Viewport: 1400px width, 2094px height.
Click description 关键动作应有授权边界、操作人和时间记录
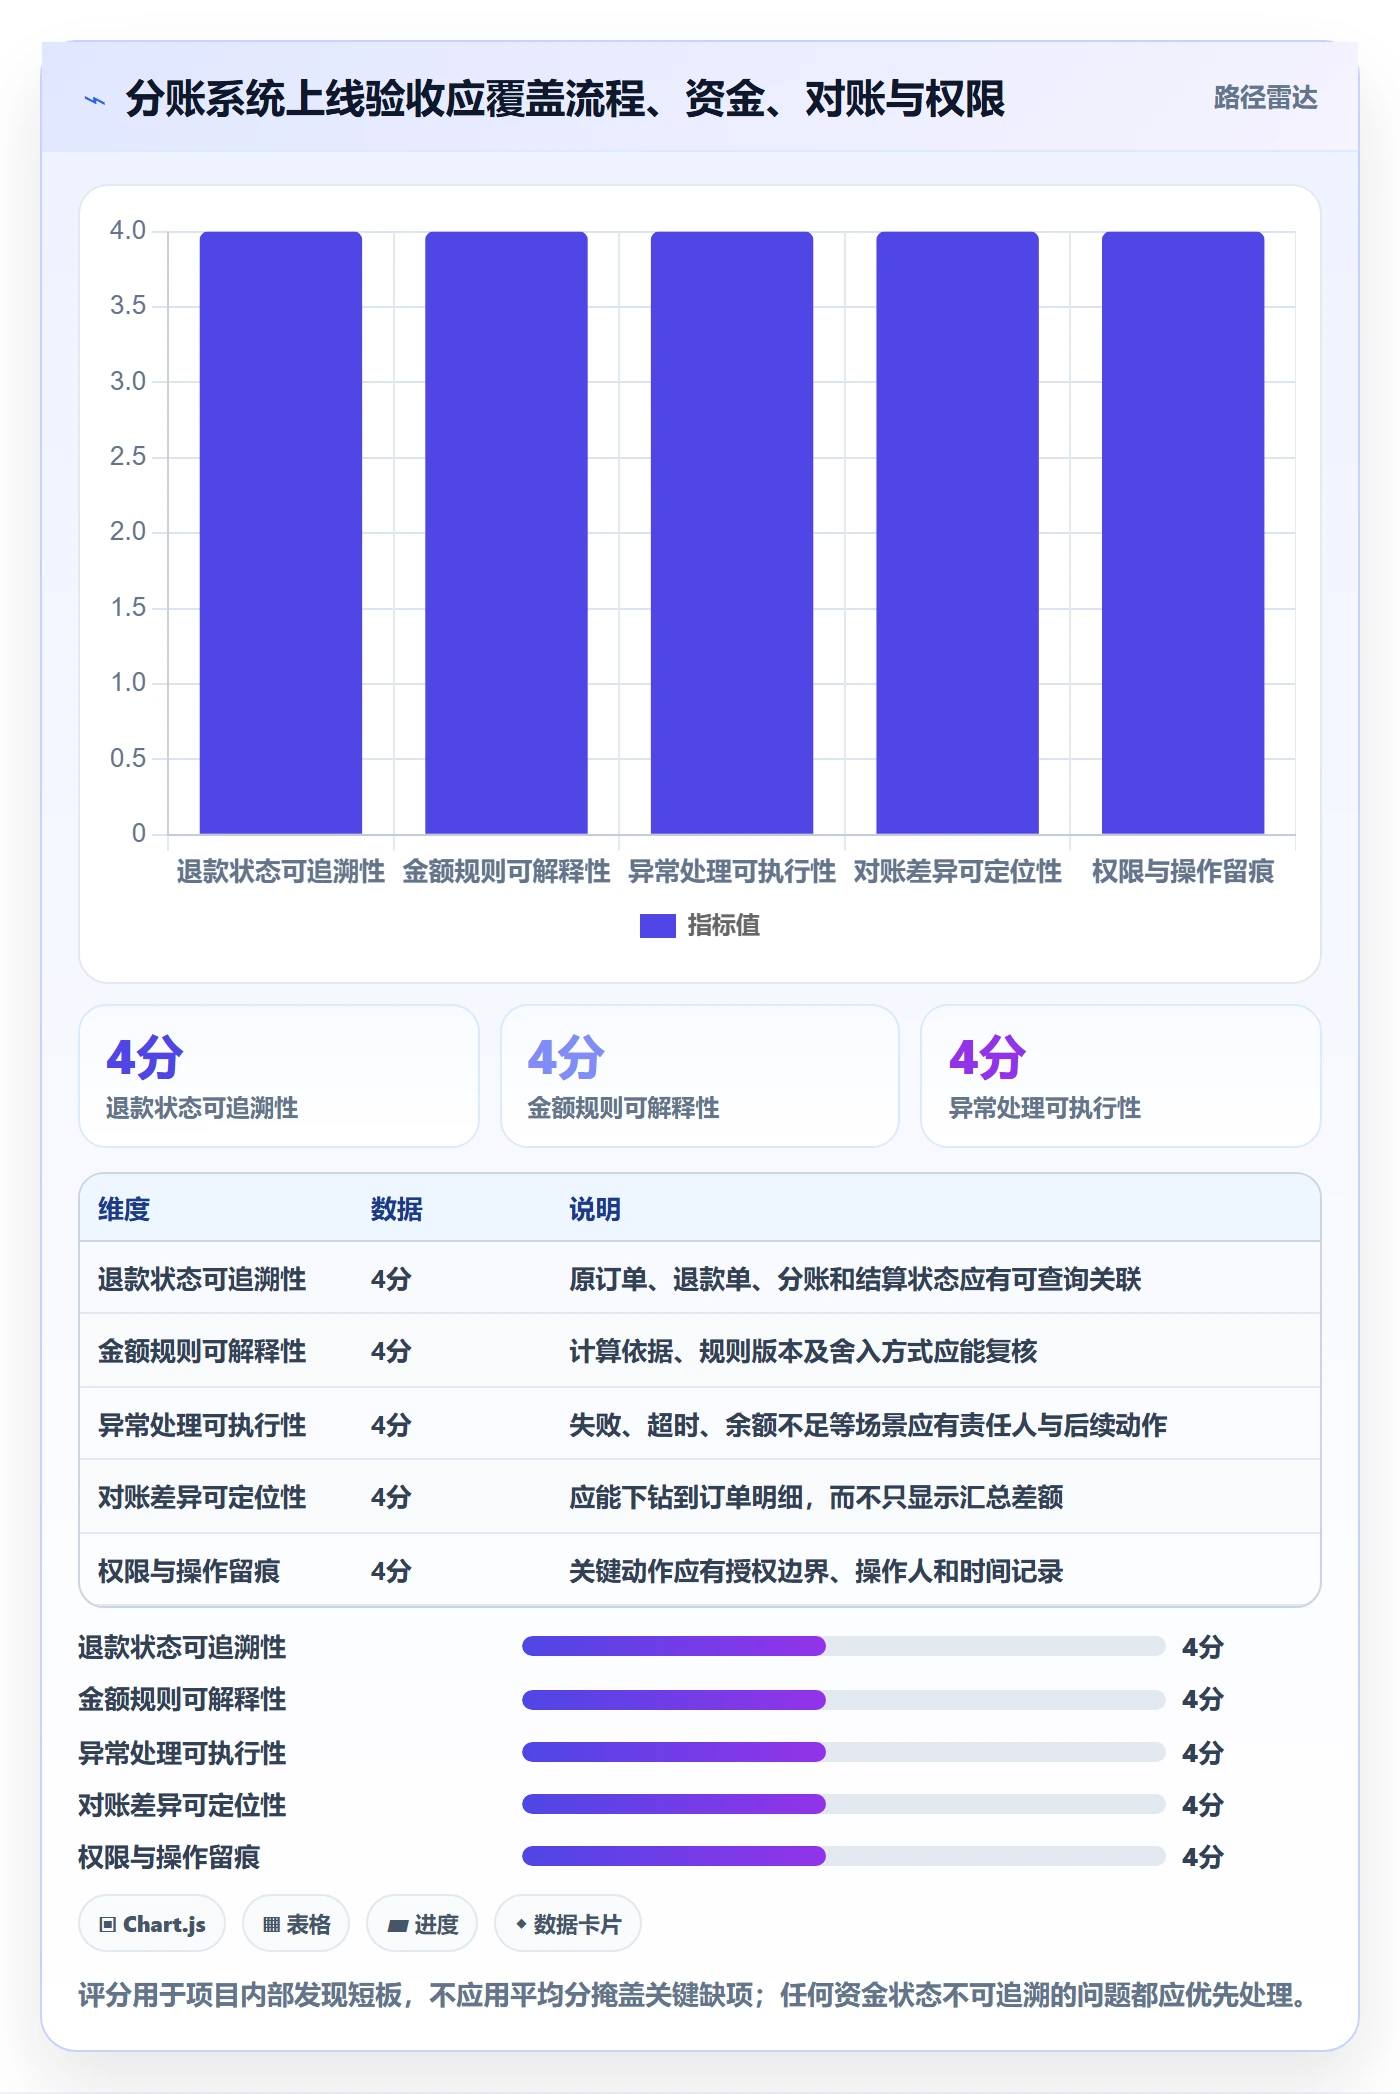pyautogui.click(x=816, y=1571)
